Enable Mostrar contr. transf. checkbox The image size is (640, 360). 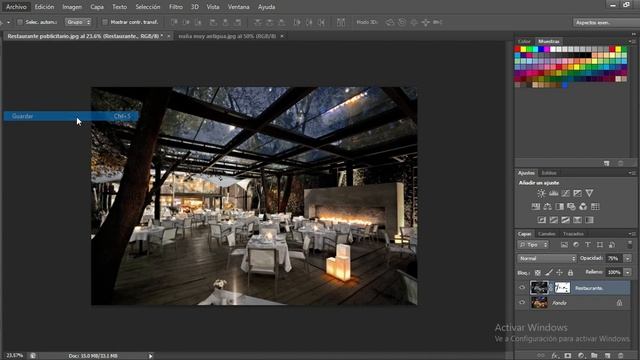click(105, 22)
